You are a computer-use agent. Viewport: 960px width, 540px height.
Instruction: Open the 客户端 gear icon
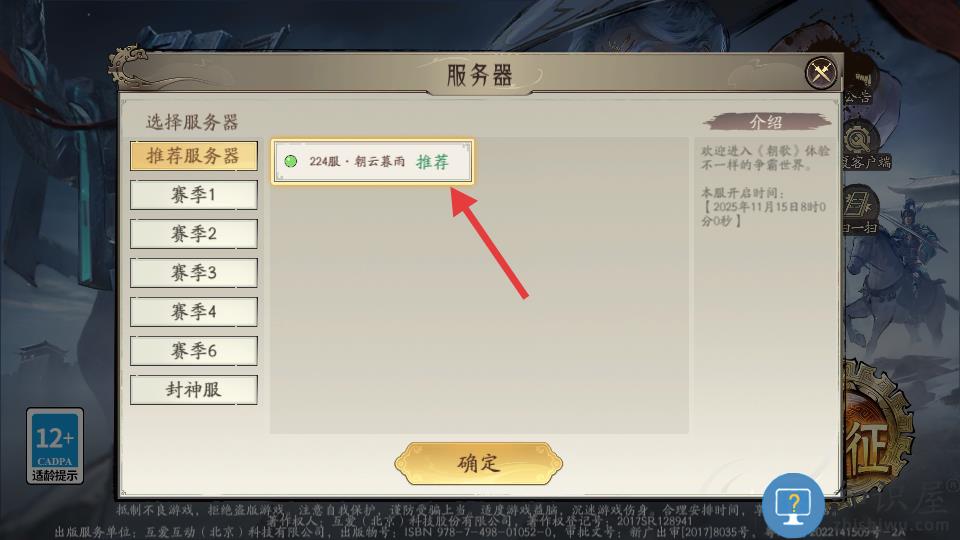[x=864, y=147]
